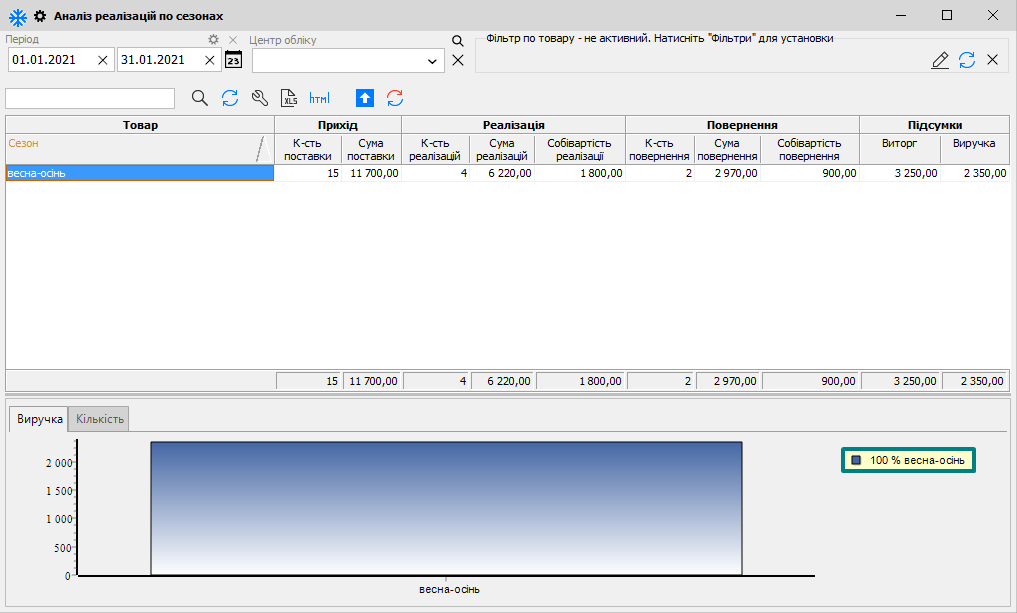Click the toolbar search text field
Screen dimensions: 1017x613
90,98
